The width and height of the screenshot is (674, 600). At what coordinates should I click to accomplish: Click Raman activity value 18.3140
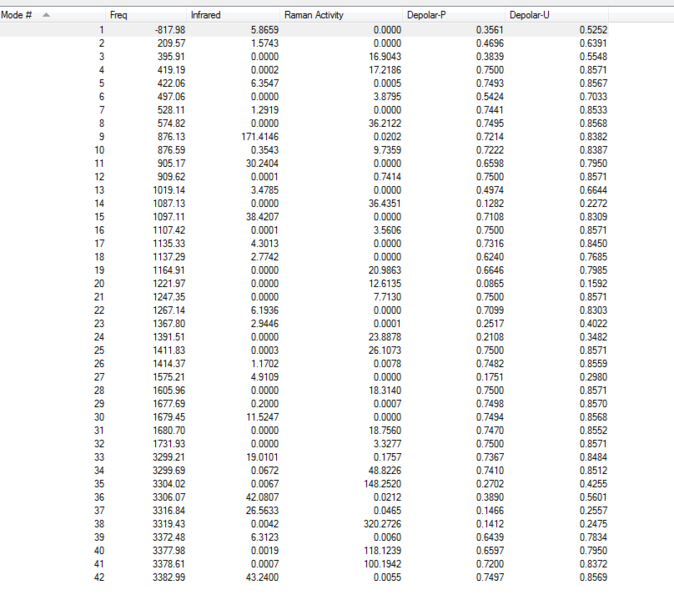click(x=385, y=390)
